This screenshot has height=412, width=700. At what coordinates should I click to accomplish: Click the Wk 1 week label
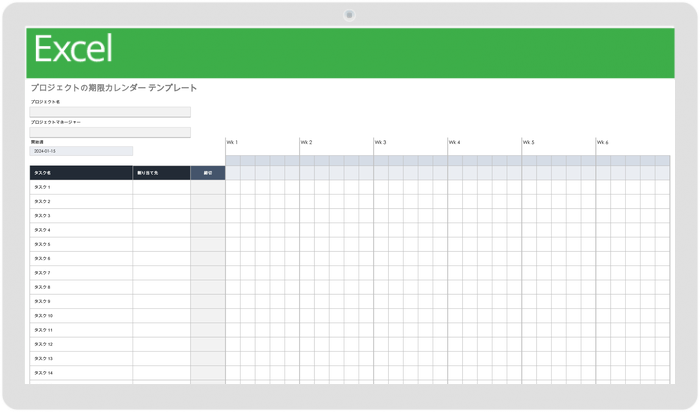[232, 142]
